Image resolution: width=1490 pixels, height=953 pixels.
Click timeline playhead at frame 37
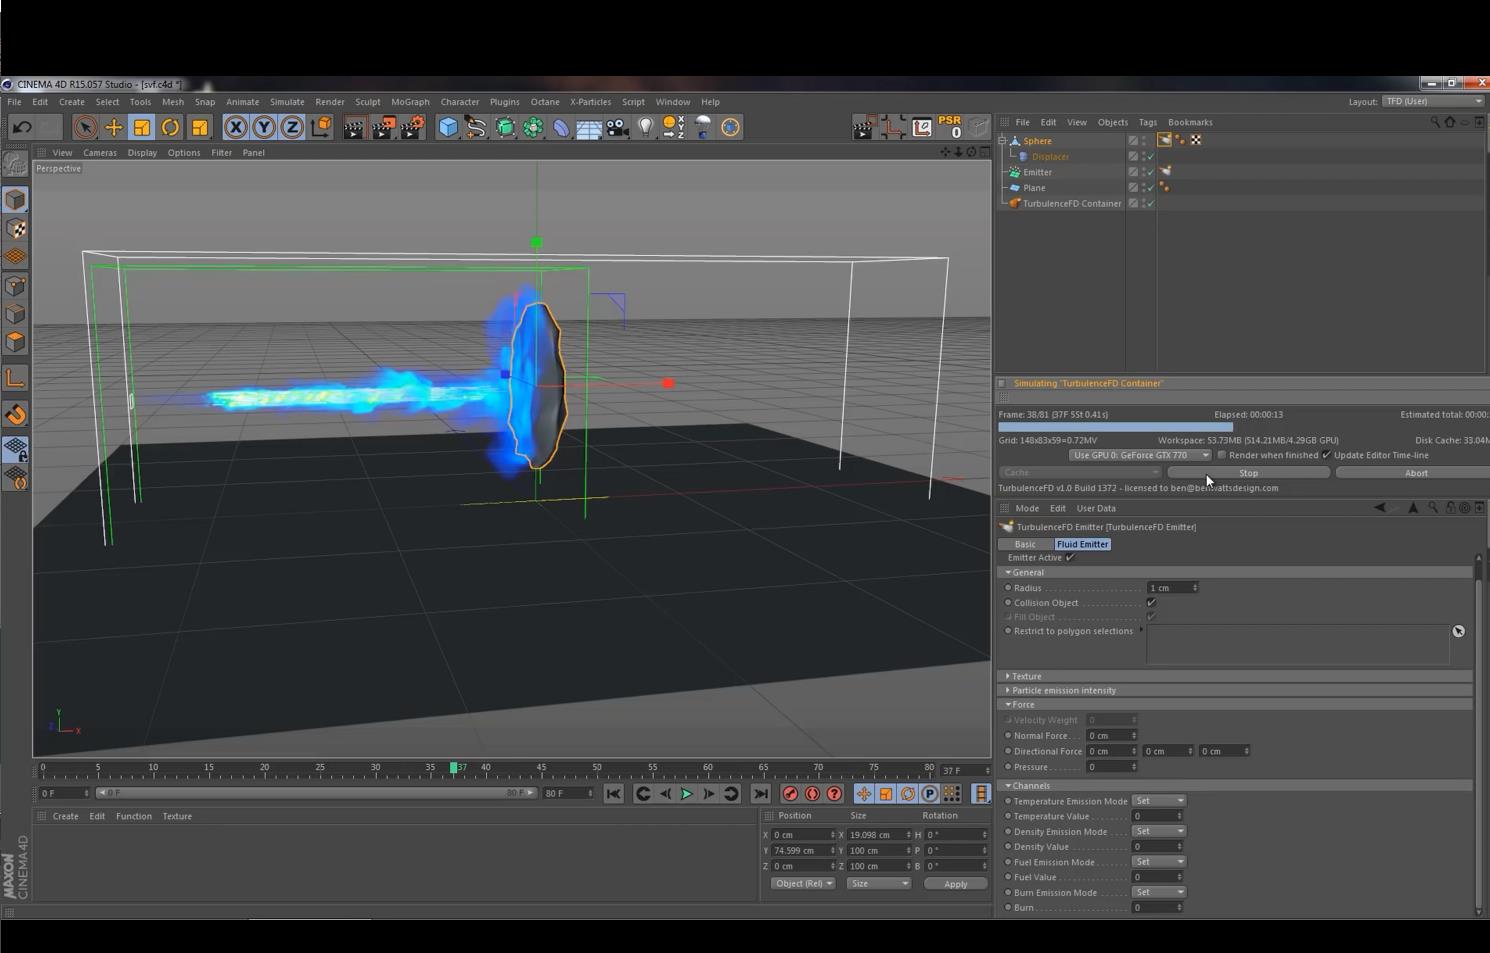pos(454,768)
